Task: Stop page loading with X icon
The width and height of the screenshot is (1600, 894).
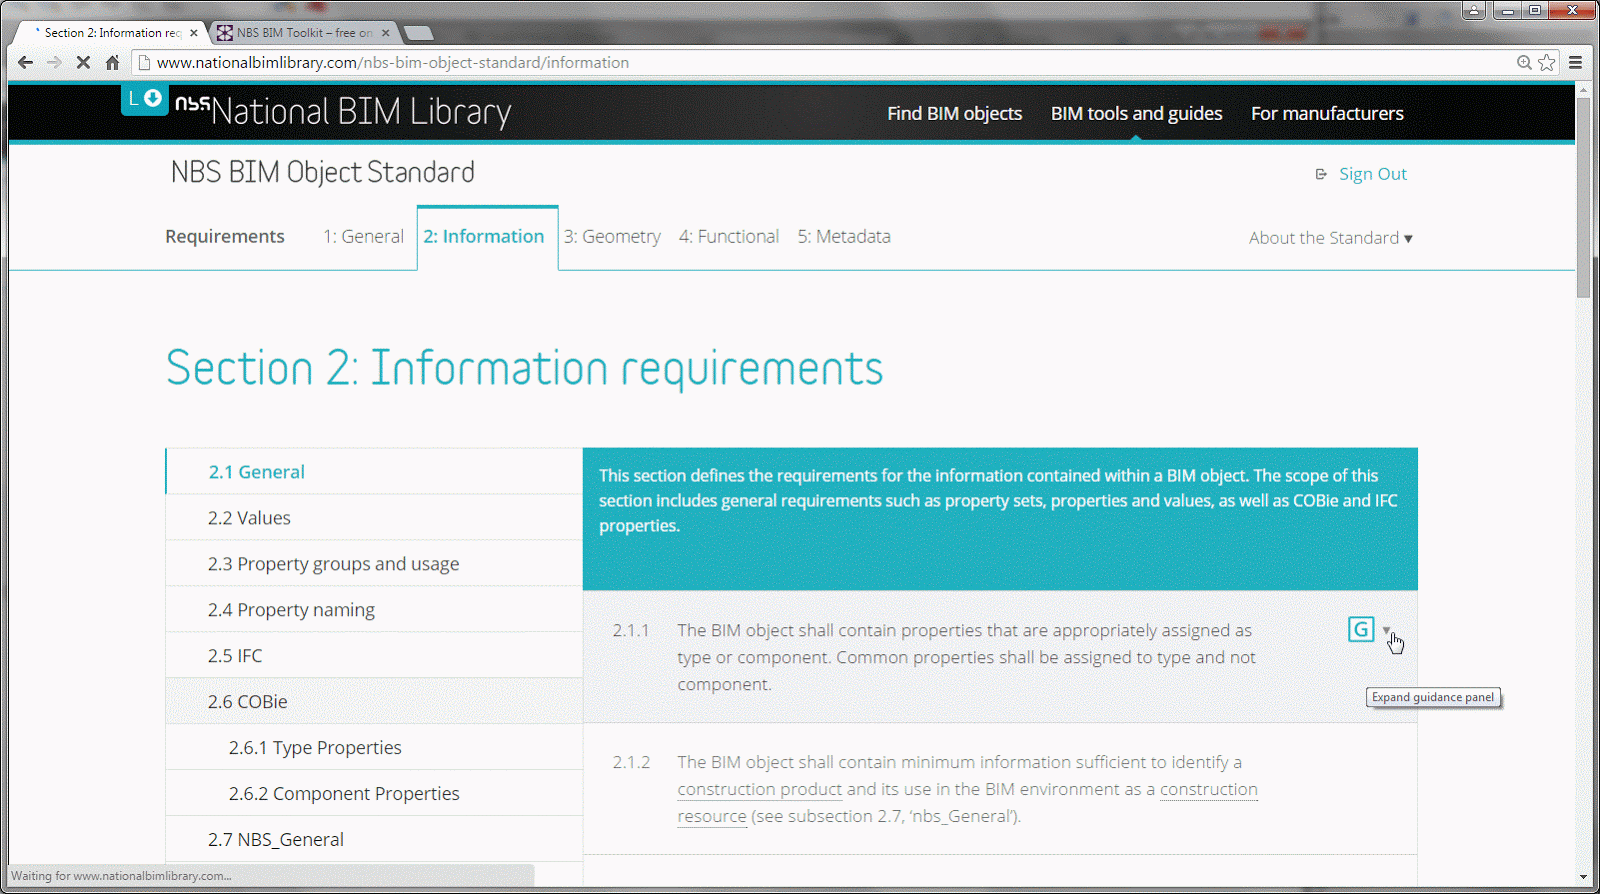Action: tap(83, 62)
